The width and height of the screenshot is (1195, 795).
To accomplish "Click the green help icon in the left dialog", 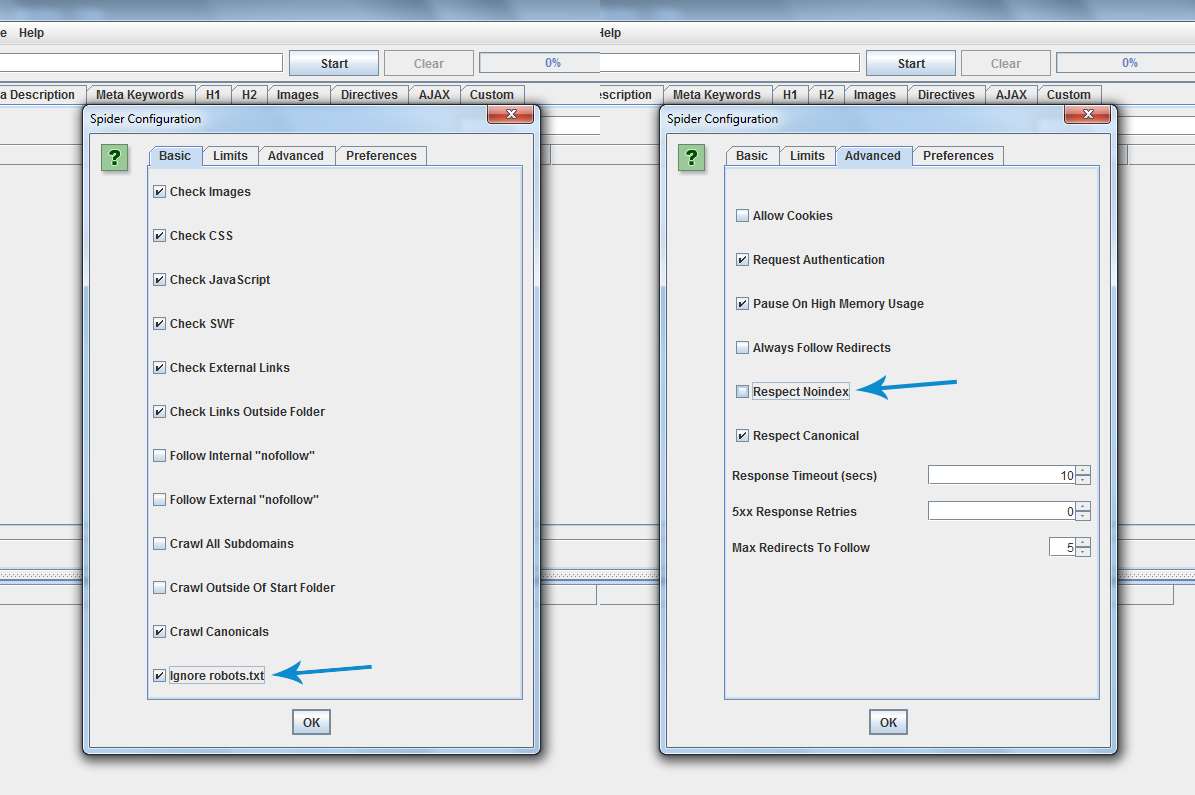I will coord(115,158).
